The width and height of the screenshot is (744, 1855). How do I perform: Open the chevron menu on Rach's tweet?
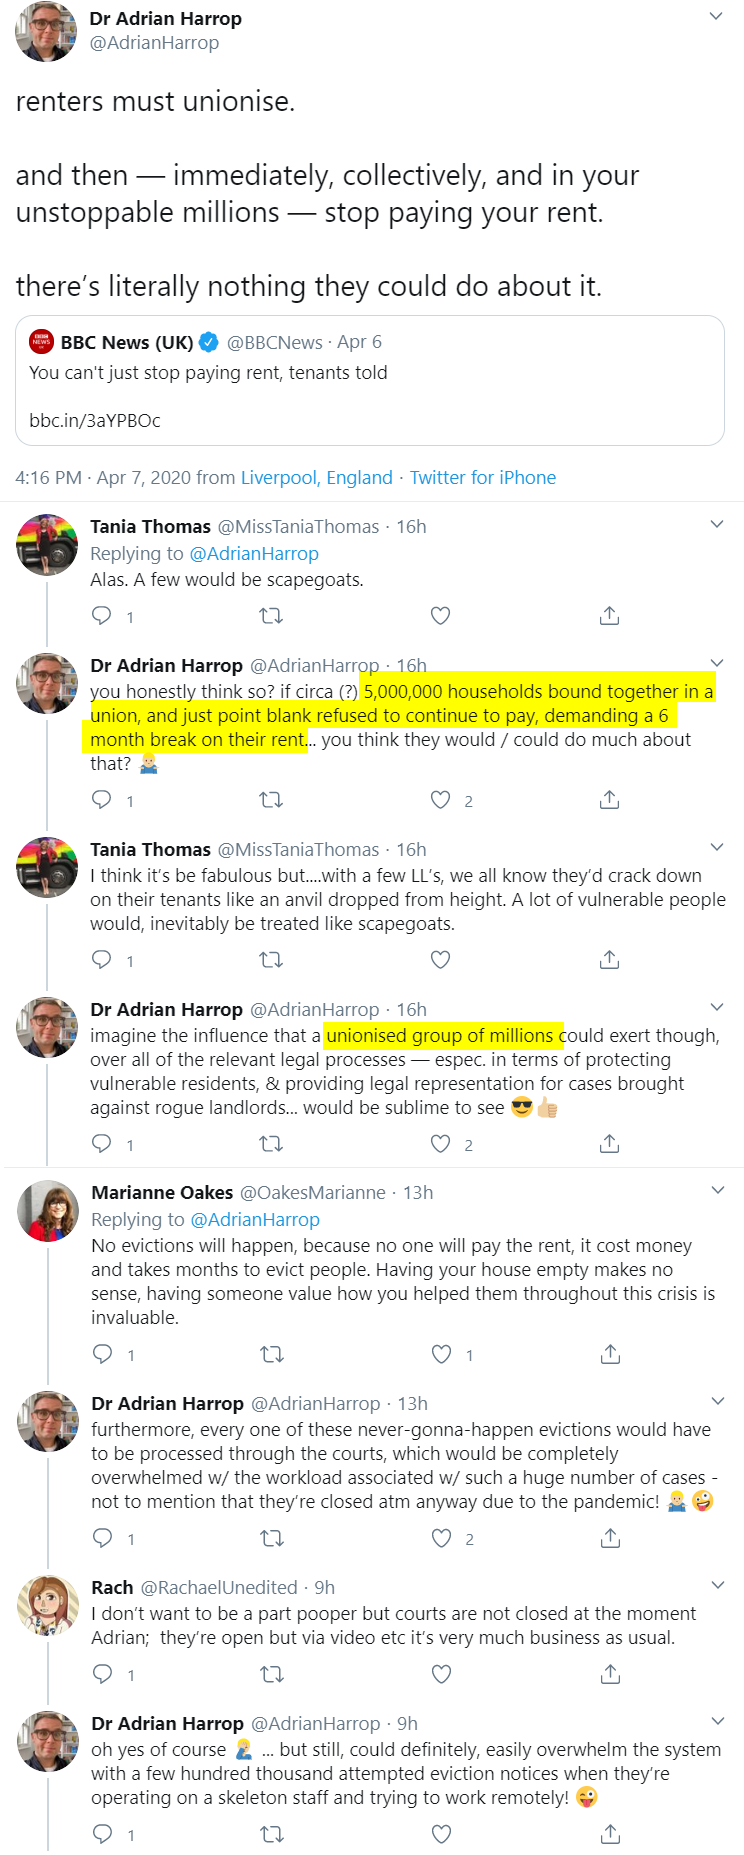717,1585
